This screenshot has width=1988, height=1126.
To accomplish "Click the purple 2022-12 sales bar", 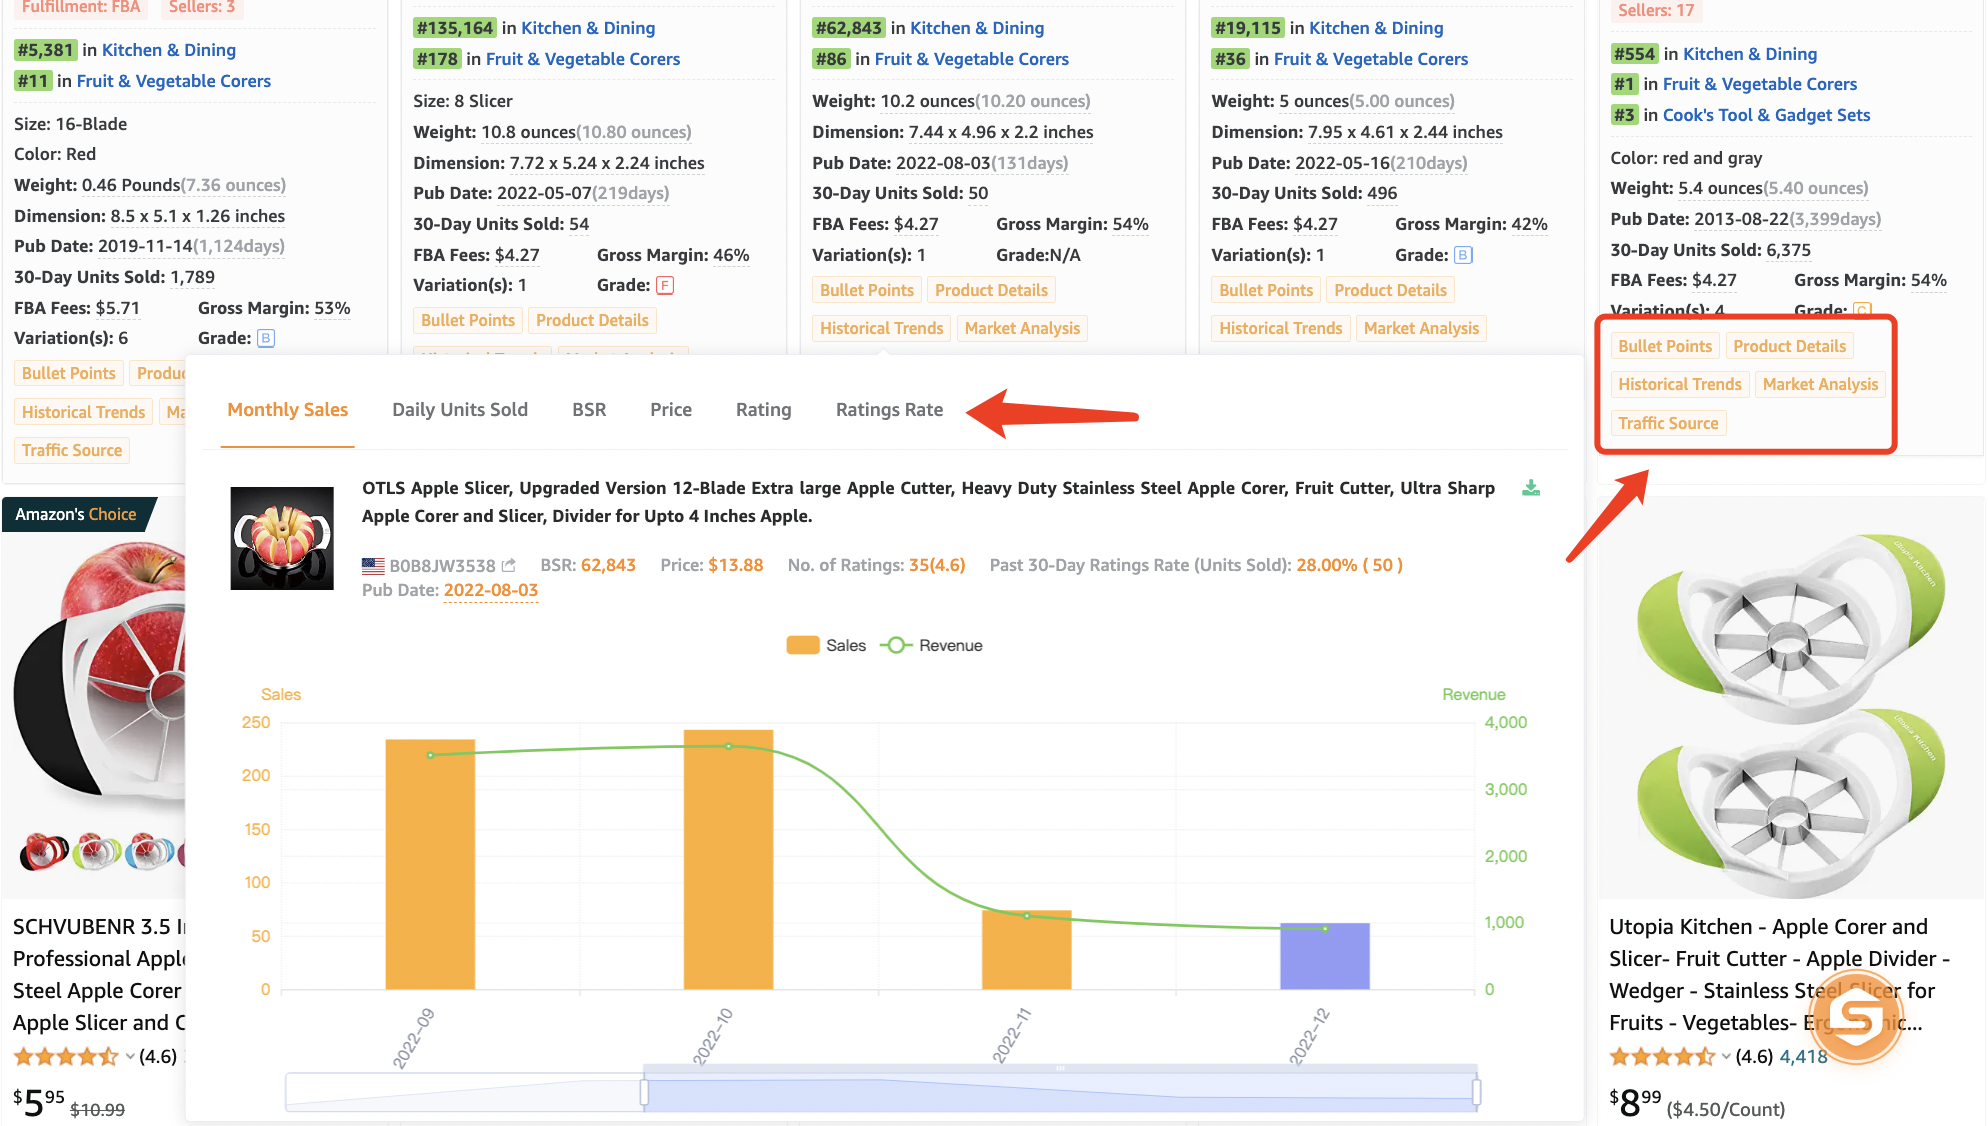I will coord(1325,956).
